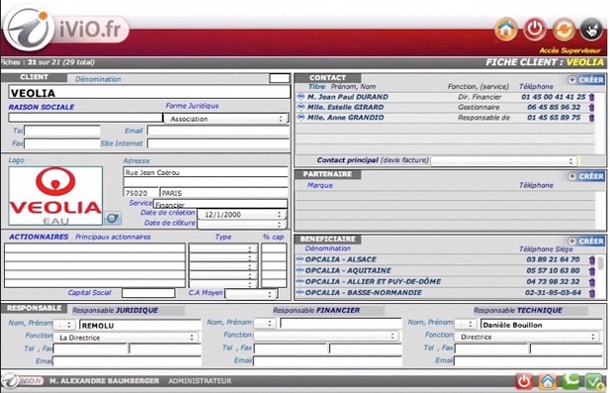The image size is (610, 393).
Task: Click the Dir. Financier function text
Action: (x=480, y=97)
